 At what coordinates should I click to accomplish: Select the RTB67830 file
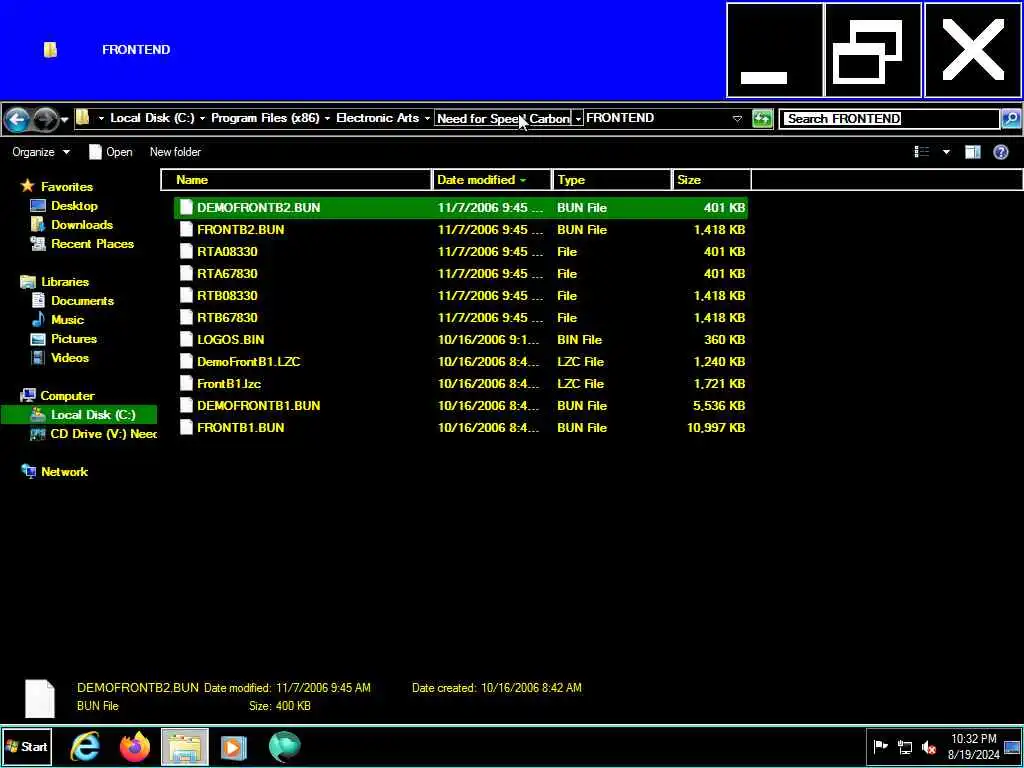[460, 317]
